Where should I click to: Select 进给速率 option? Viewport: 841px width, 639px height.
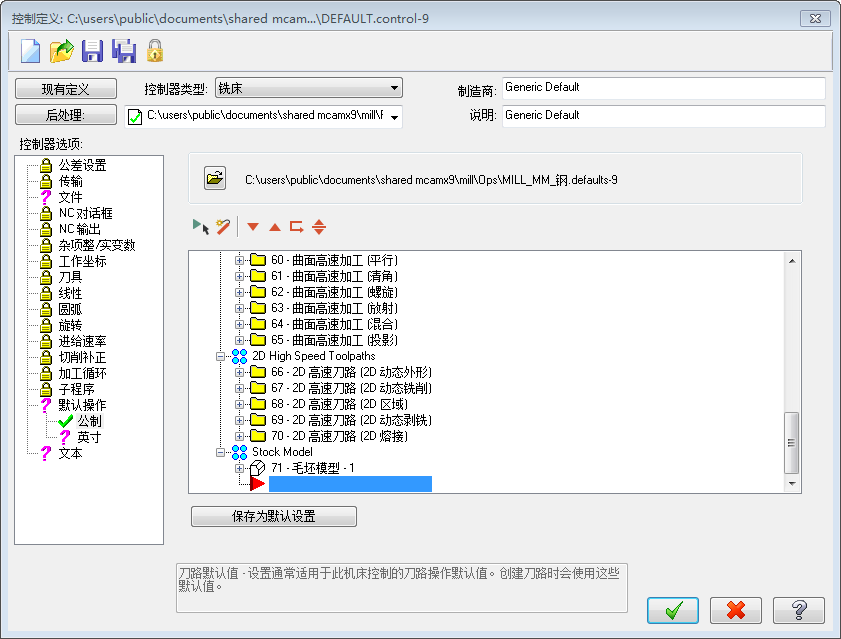pos(82,341)
